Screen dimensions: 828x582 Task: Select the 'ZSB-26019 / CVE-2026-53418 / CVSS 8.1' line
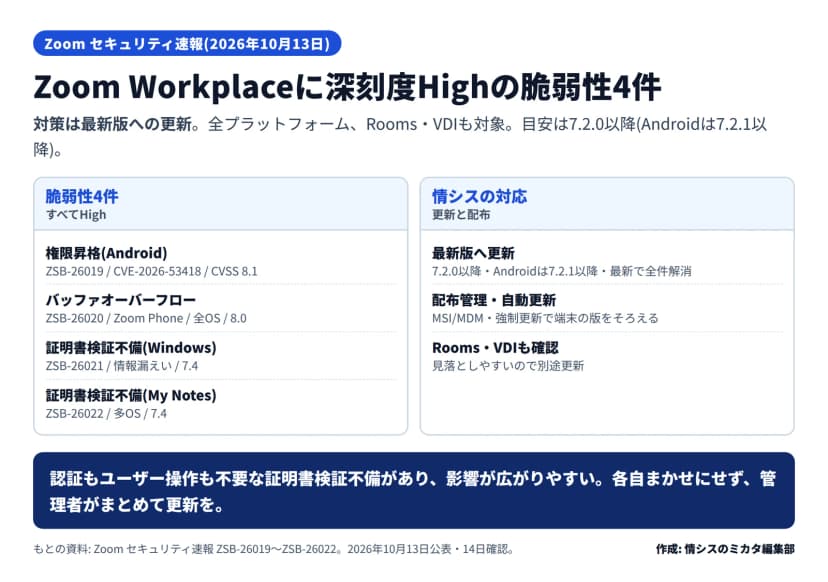(152, 271)
